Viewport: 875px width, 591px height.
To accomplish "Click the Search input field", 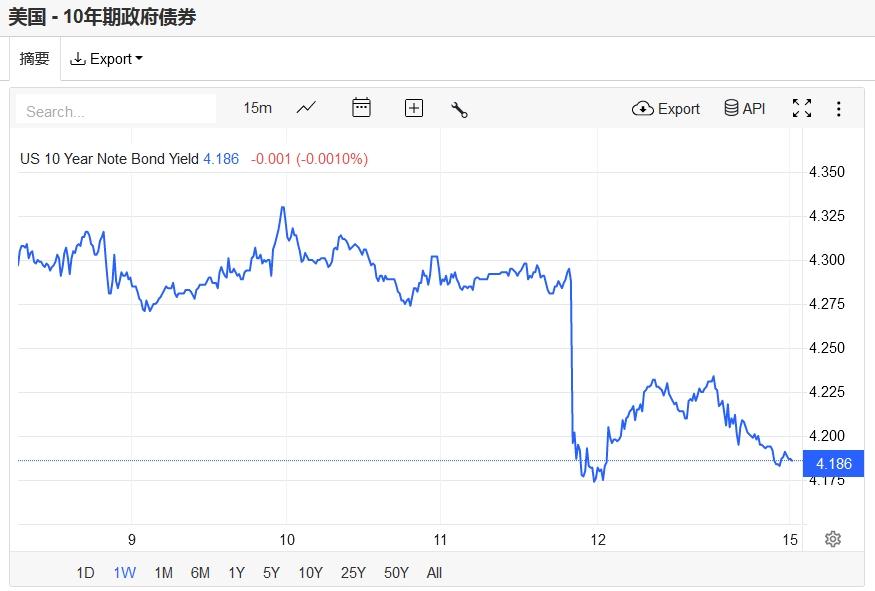I will coord(116,111).
